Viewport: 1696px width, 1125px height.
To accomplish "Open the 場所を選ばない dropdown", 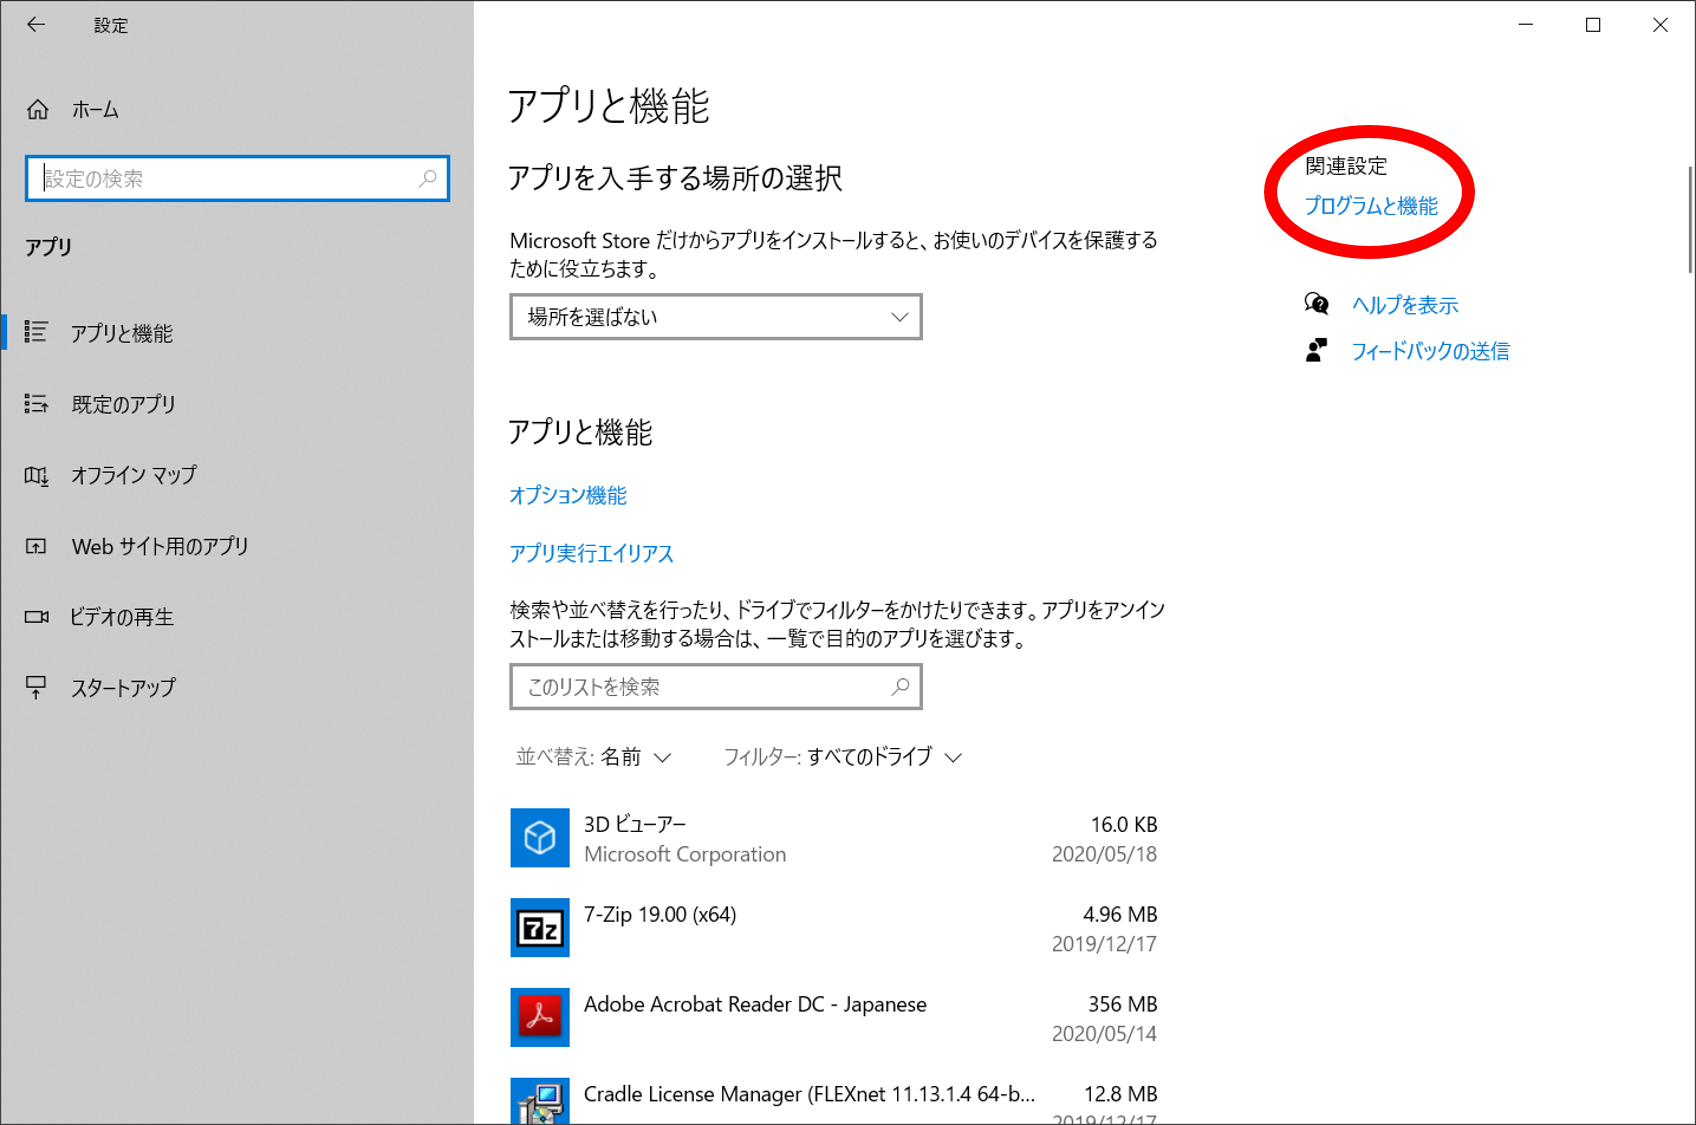I will point(716,317).
